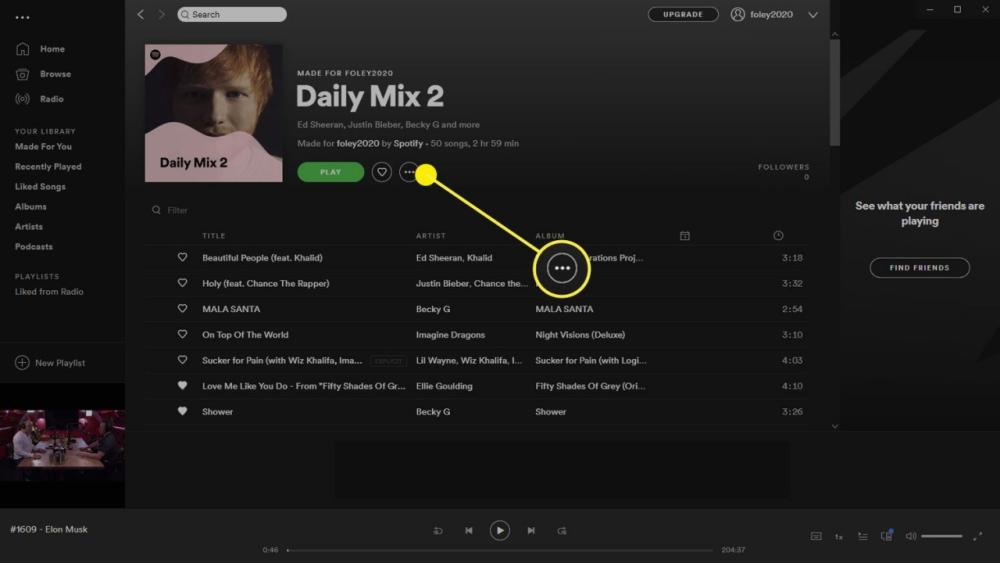Click the Browse box icon
The height and width of the screenshot is (563, 1000).
tap(22, 74)
